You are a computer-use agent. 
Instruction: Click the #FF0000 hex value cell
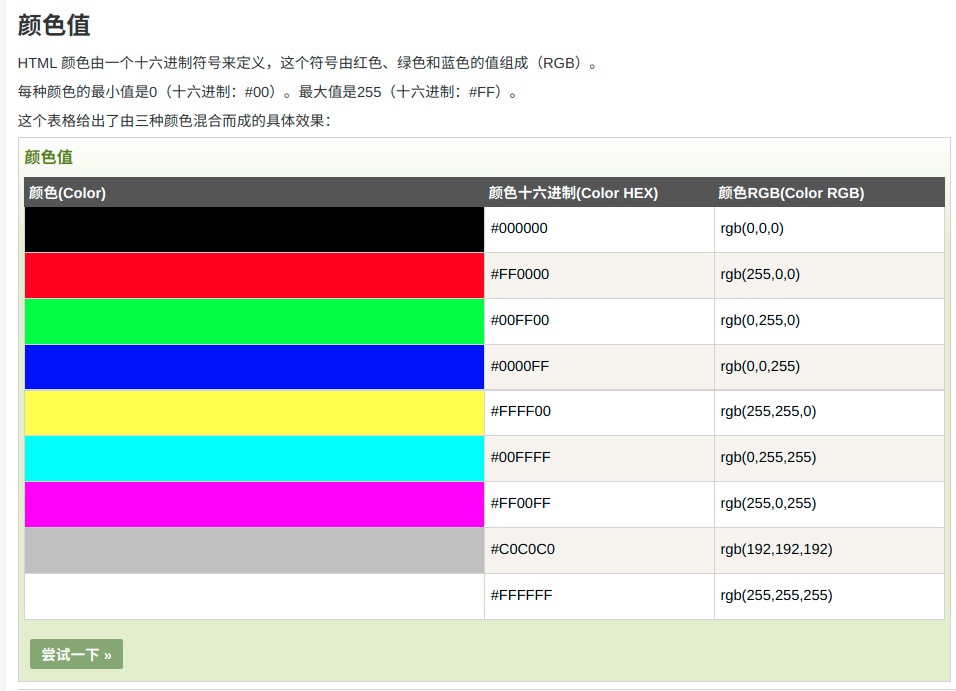599,276
